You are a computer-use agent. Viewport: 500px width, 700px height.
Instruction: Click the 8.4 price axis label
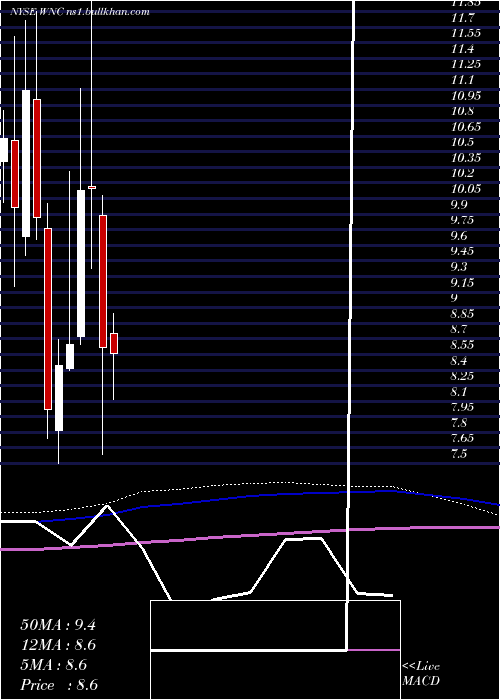[459, 361]
